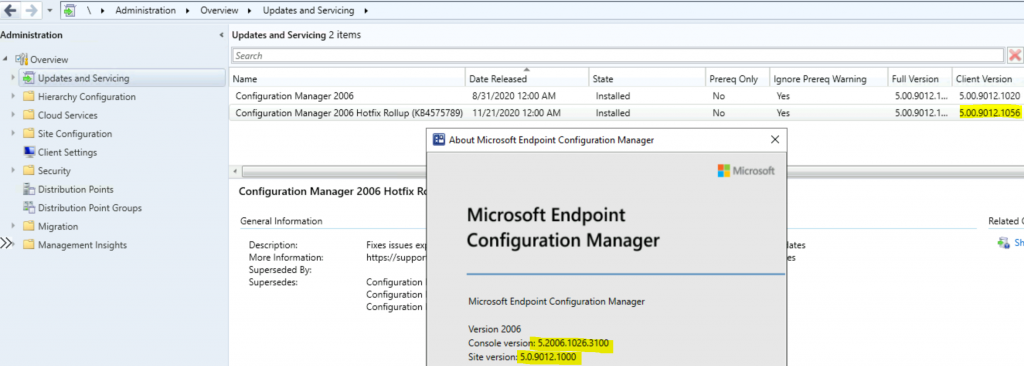The image size is (1024, 366).
Task: Click the Updates and Servicing icon
Action: [x=28, y=78]
